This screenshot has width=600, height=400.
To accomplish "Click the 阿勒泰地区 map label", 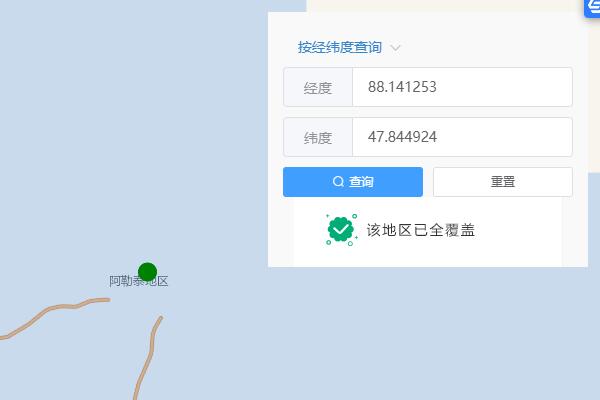I will tap(139, 281).
